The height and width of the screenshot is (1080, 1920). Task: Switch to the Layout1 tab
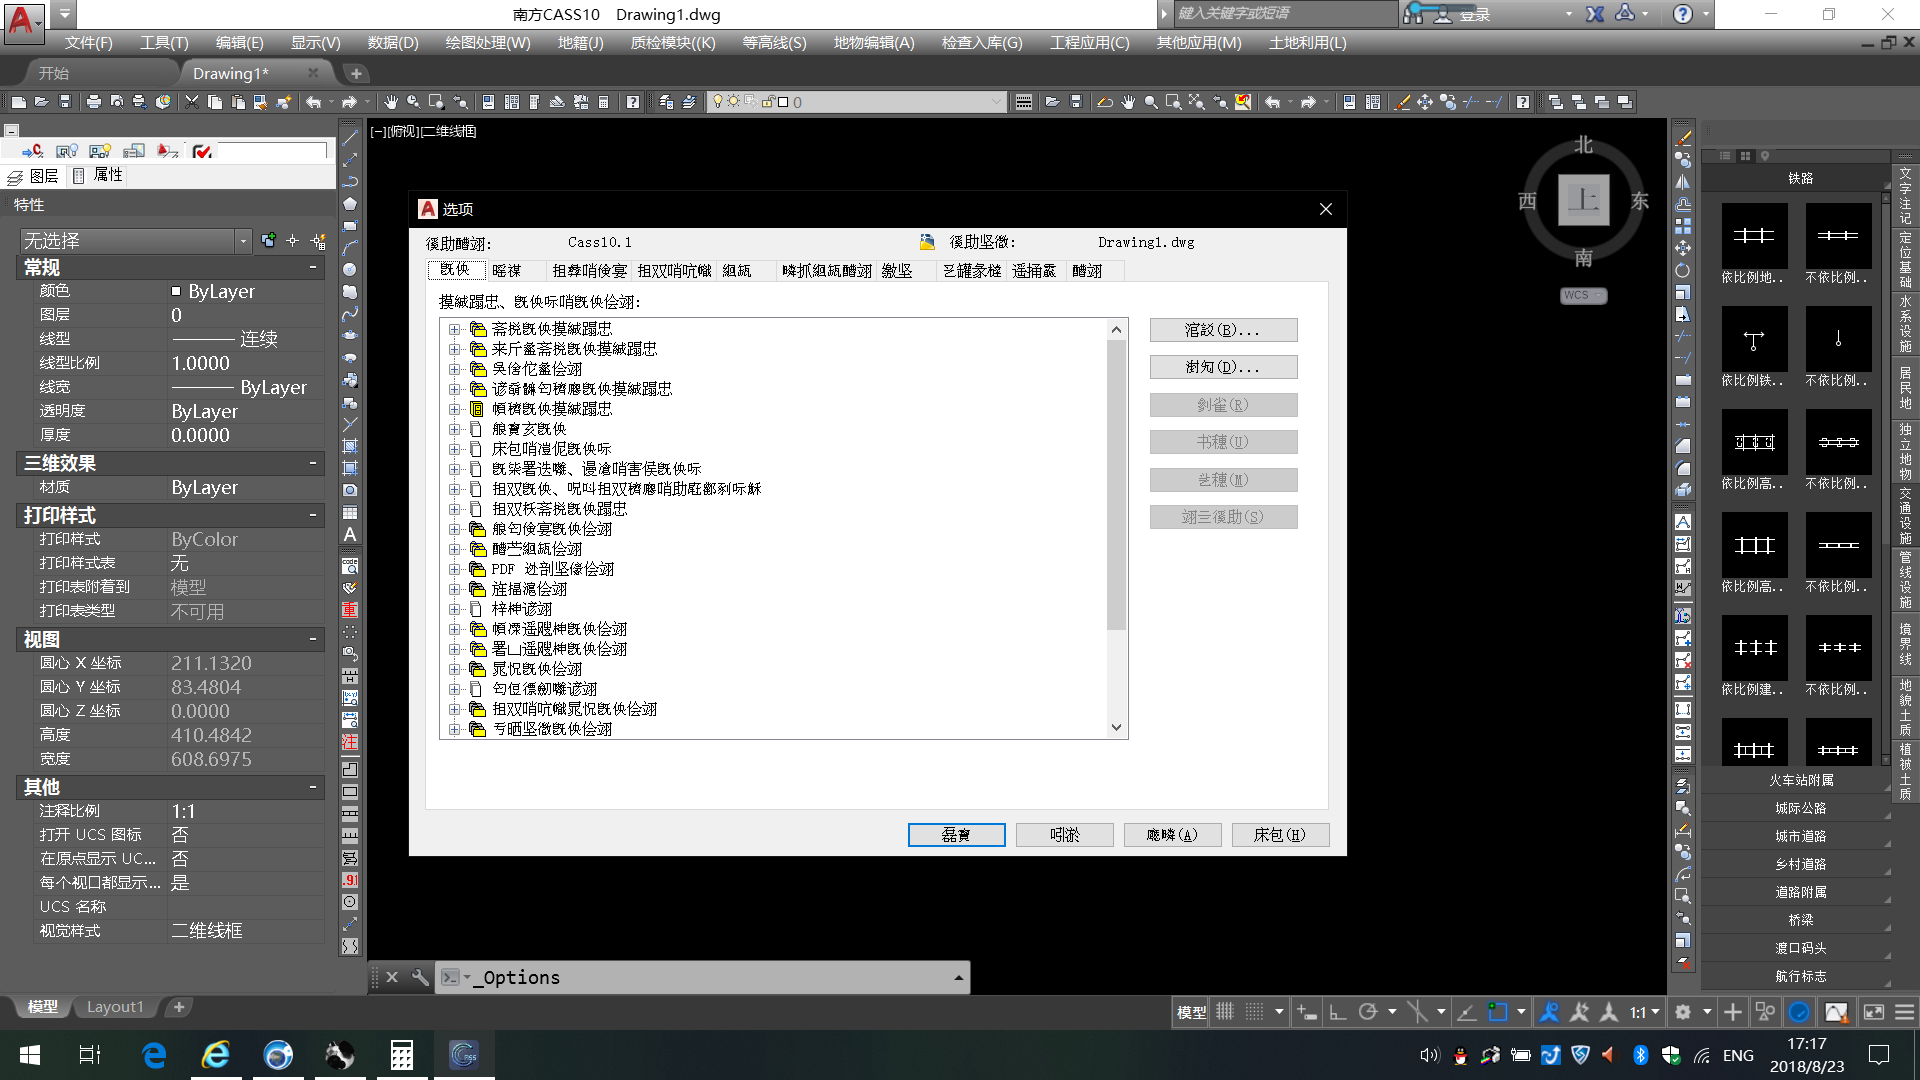click(115, 1007)
